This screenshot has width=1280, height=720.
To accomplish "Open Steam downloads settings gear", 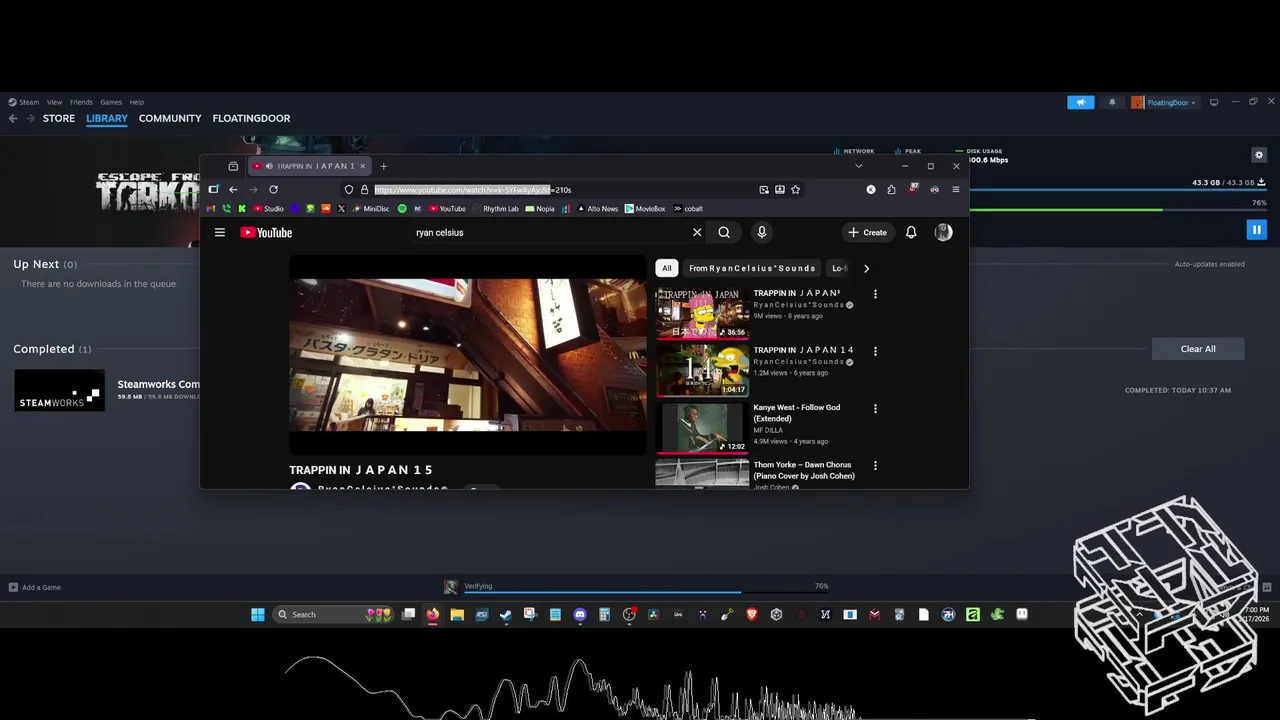I will 1259,155.
